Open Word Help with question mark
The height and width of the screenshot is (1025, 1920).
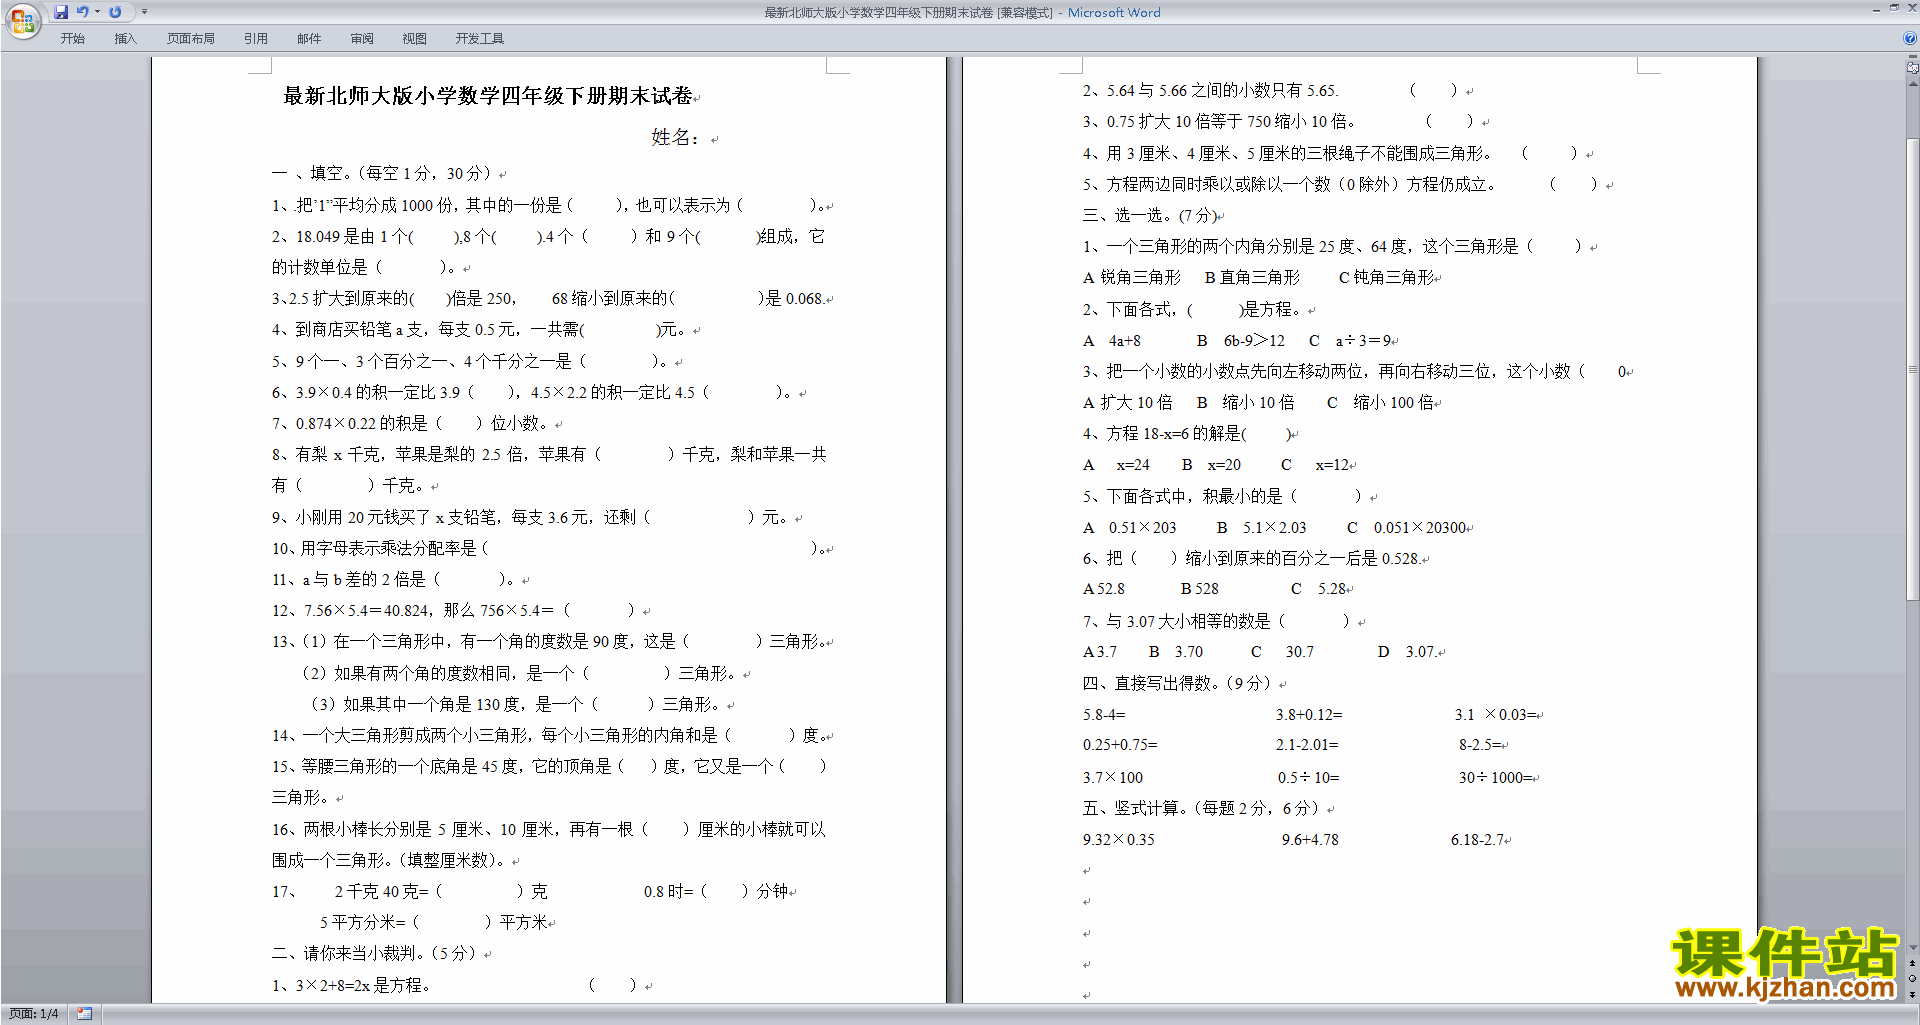(1910, 38)
